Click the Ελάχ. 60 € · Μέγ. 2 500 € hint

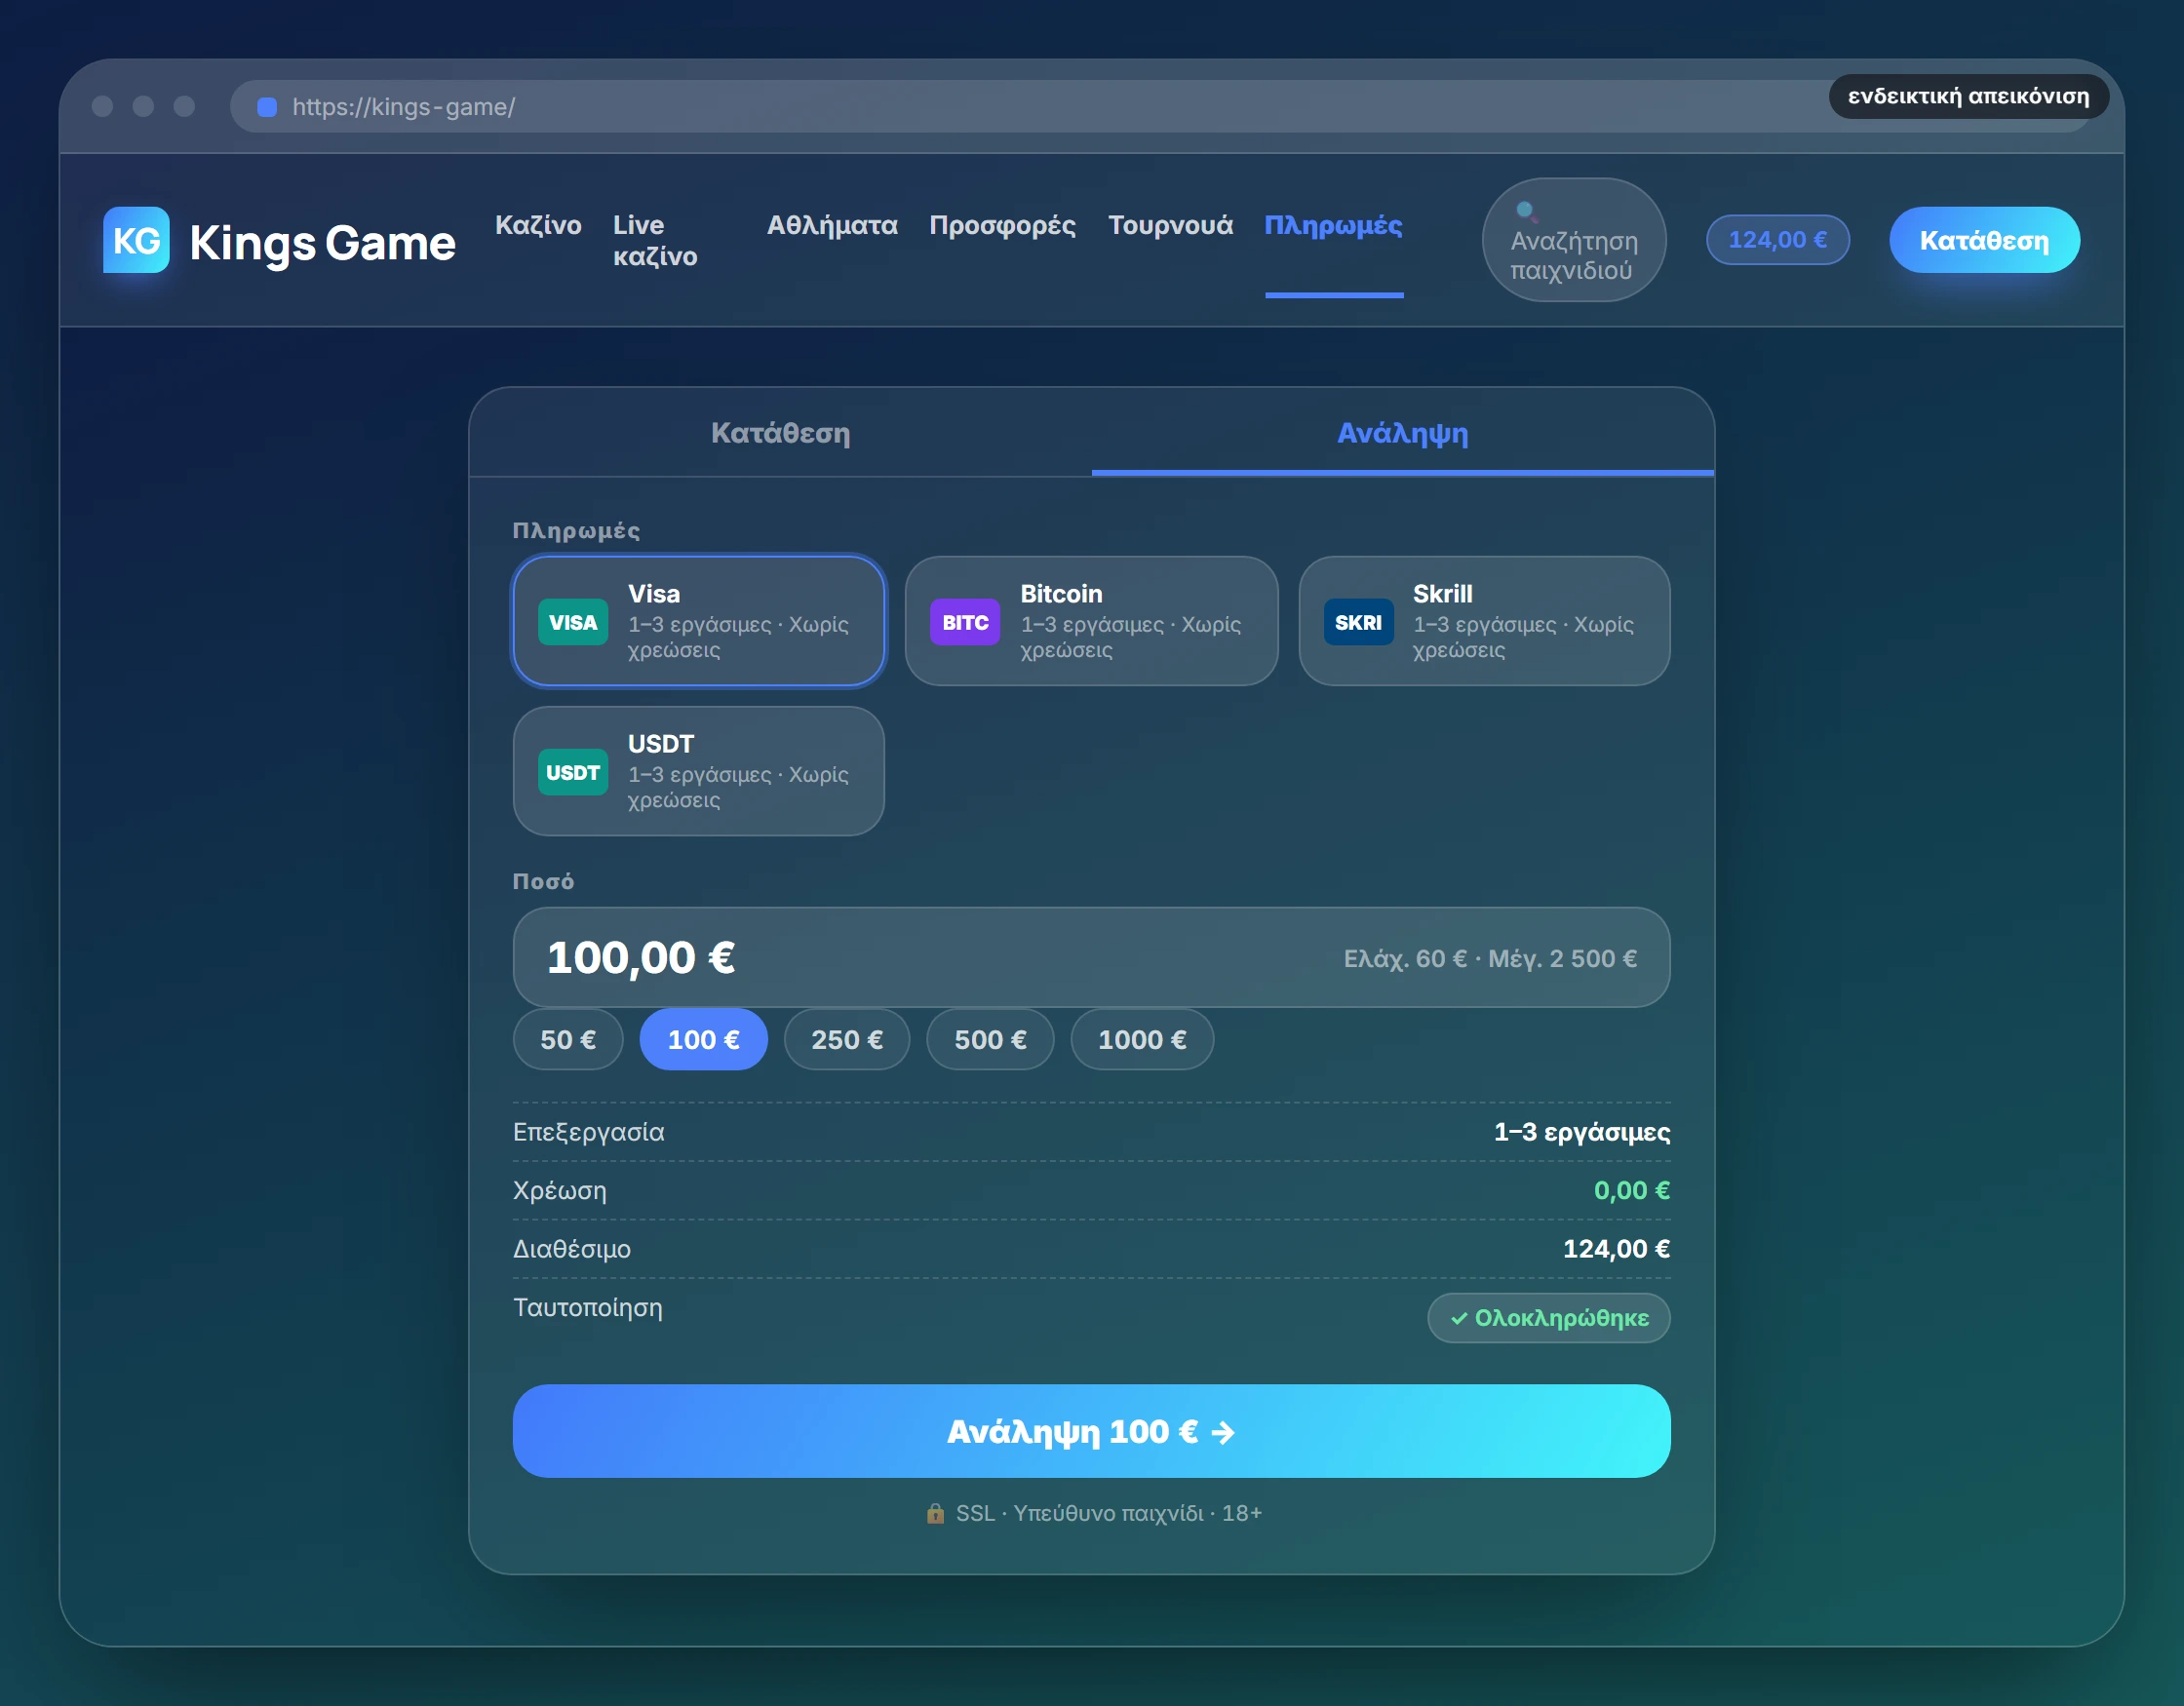click(x=1490, y=958)
